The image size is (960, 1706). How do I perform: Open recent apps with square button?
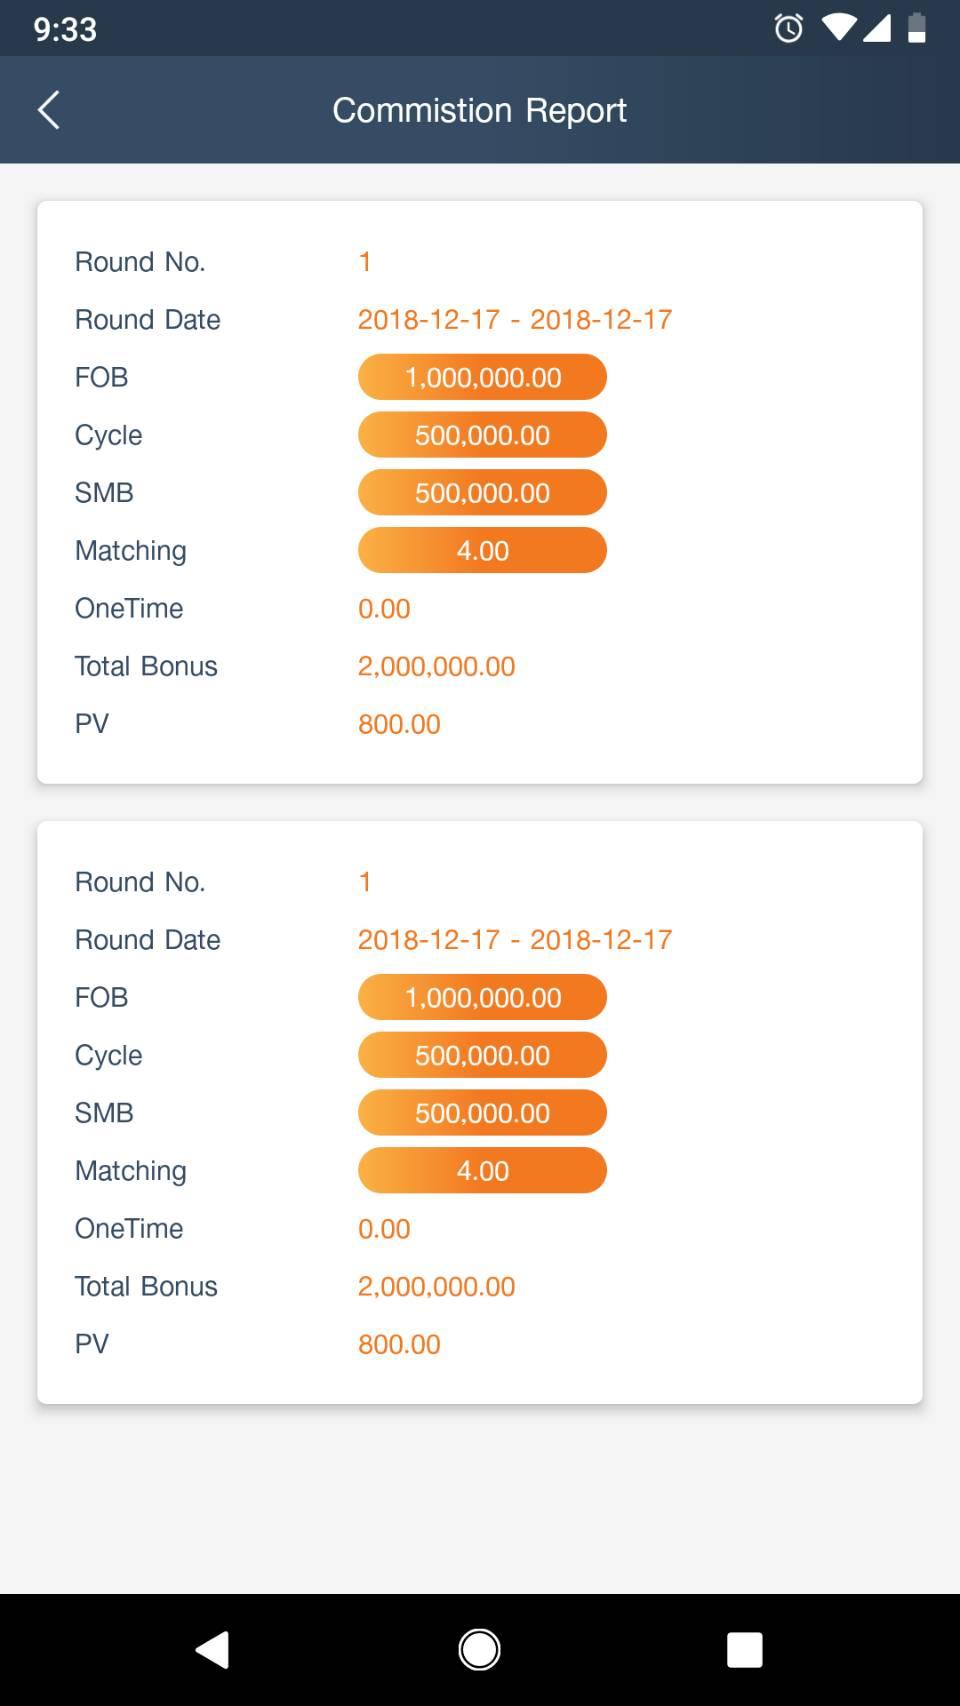click(x=744, y=1649)
